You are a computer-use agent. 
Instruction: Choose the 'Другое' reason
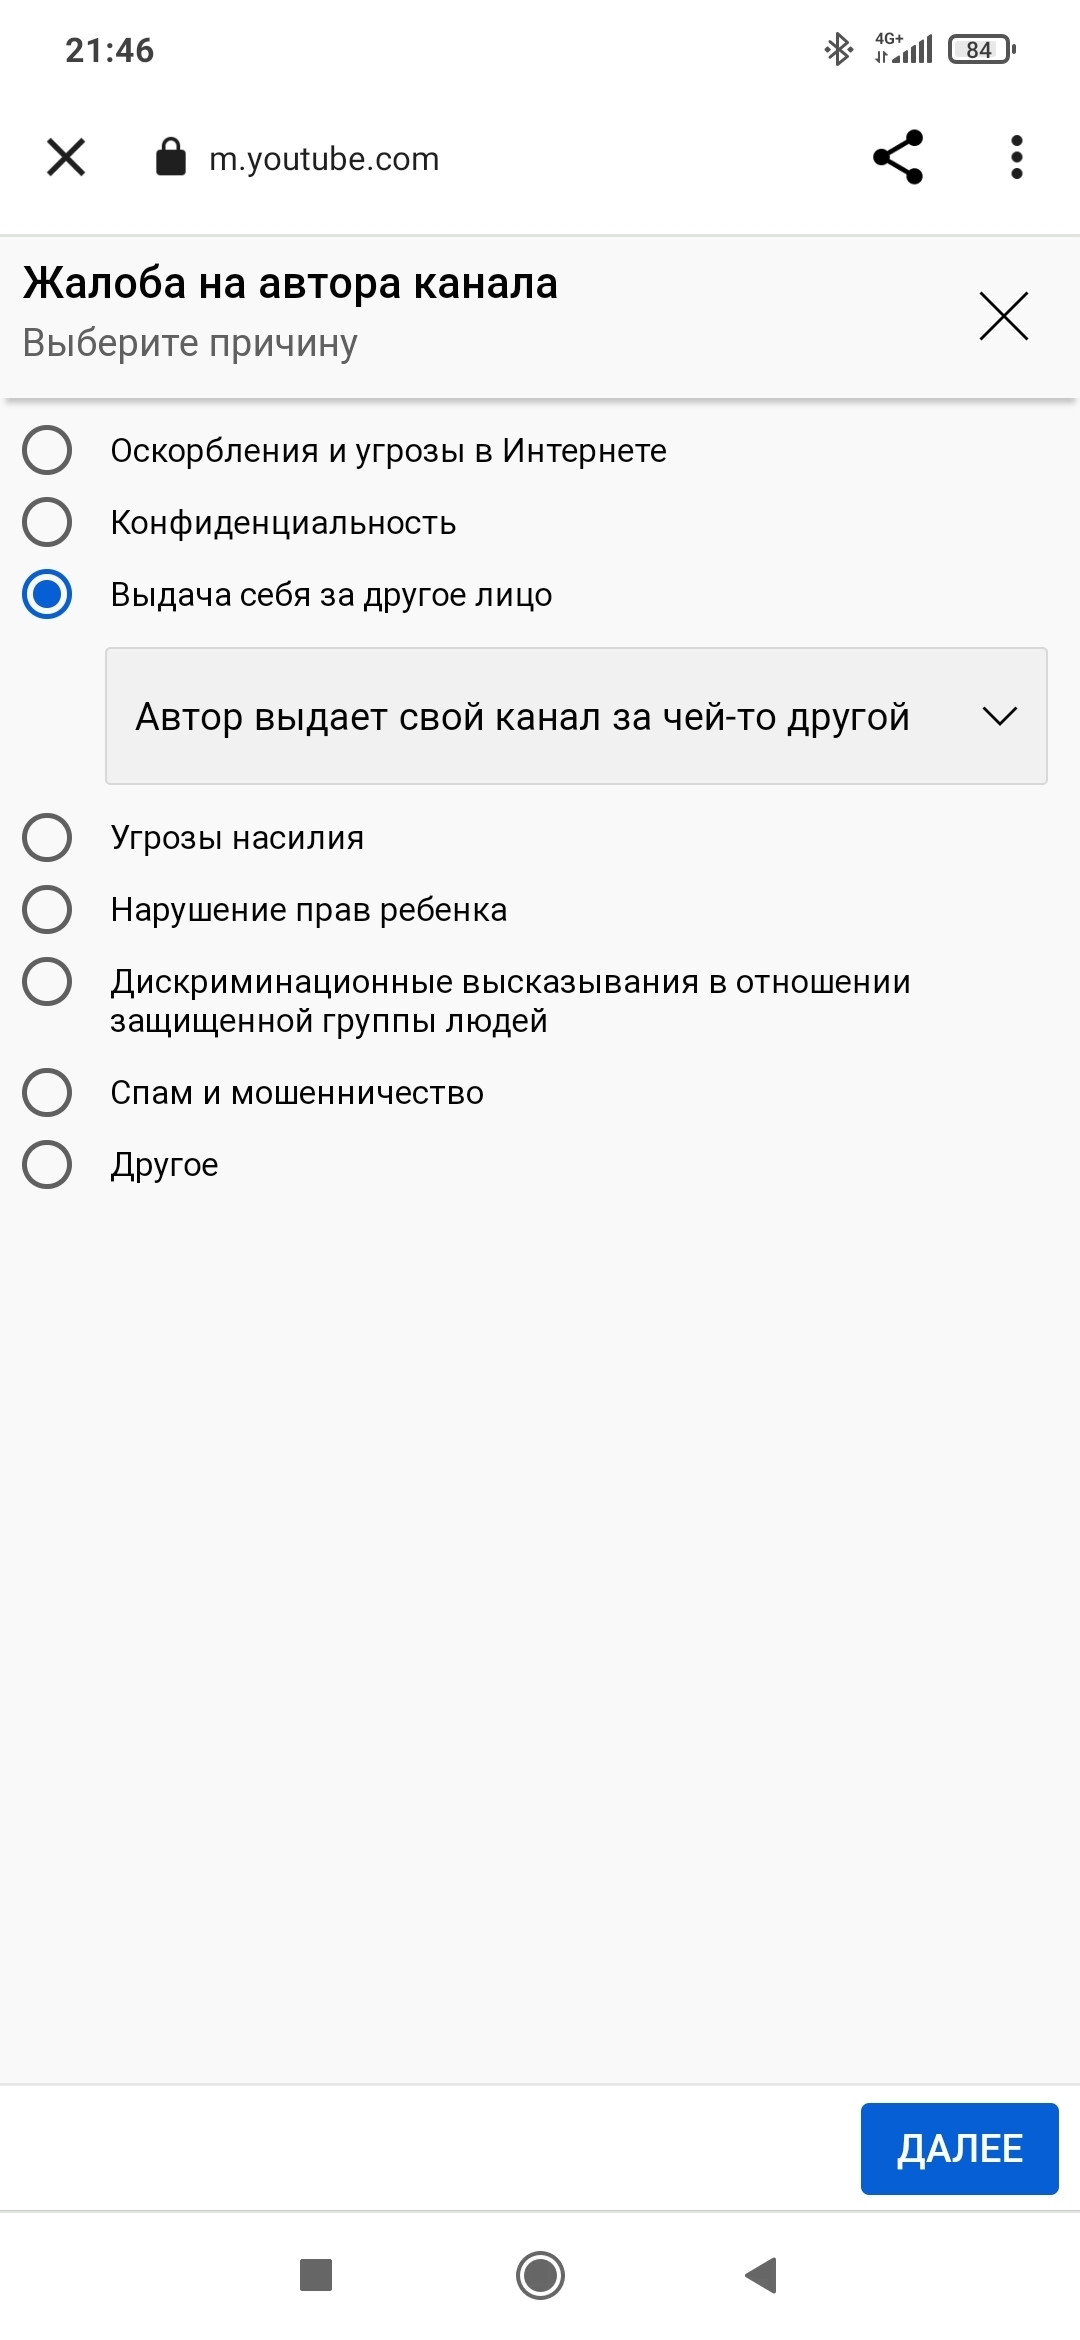[x=47, y=1164]
